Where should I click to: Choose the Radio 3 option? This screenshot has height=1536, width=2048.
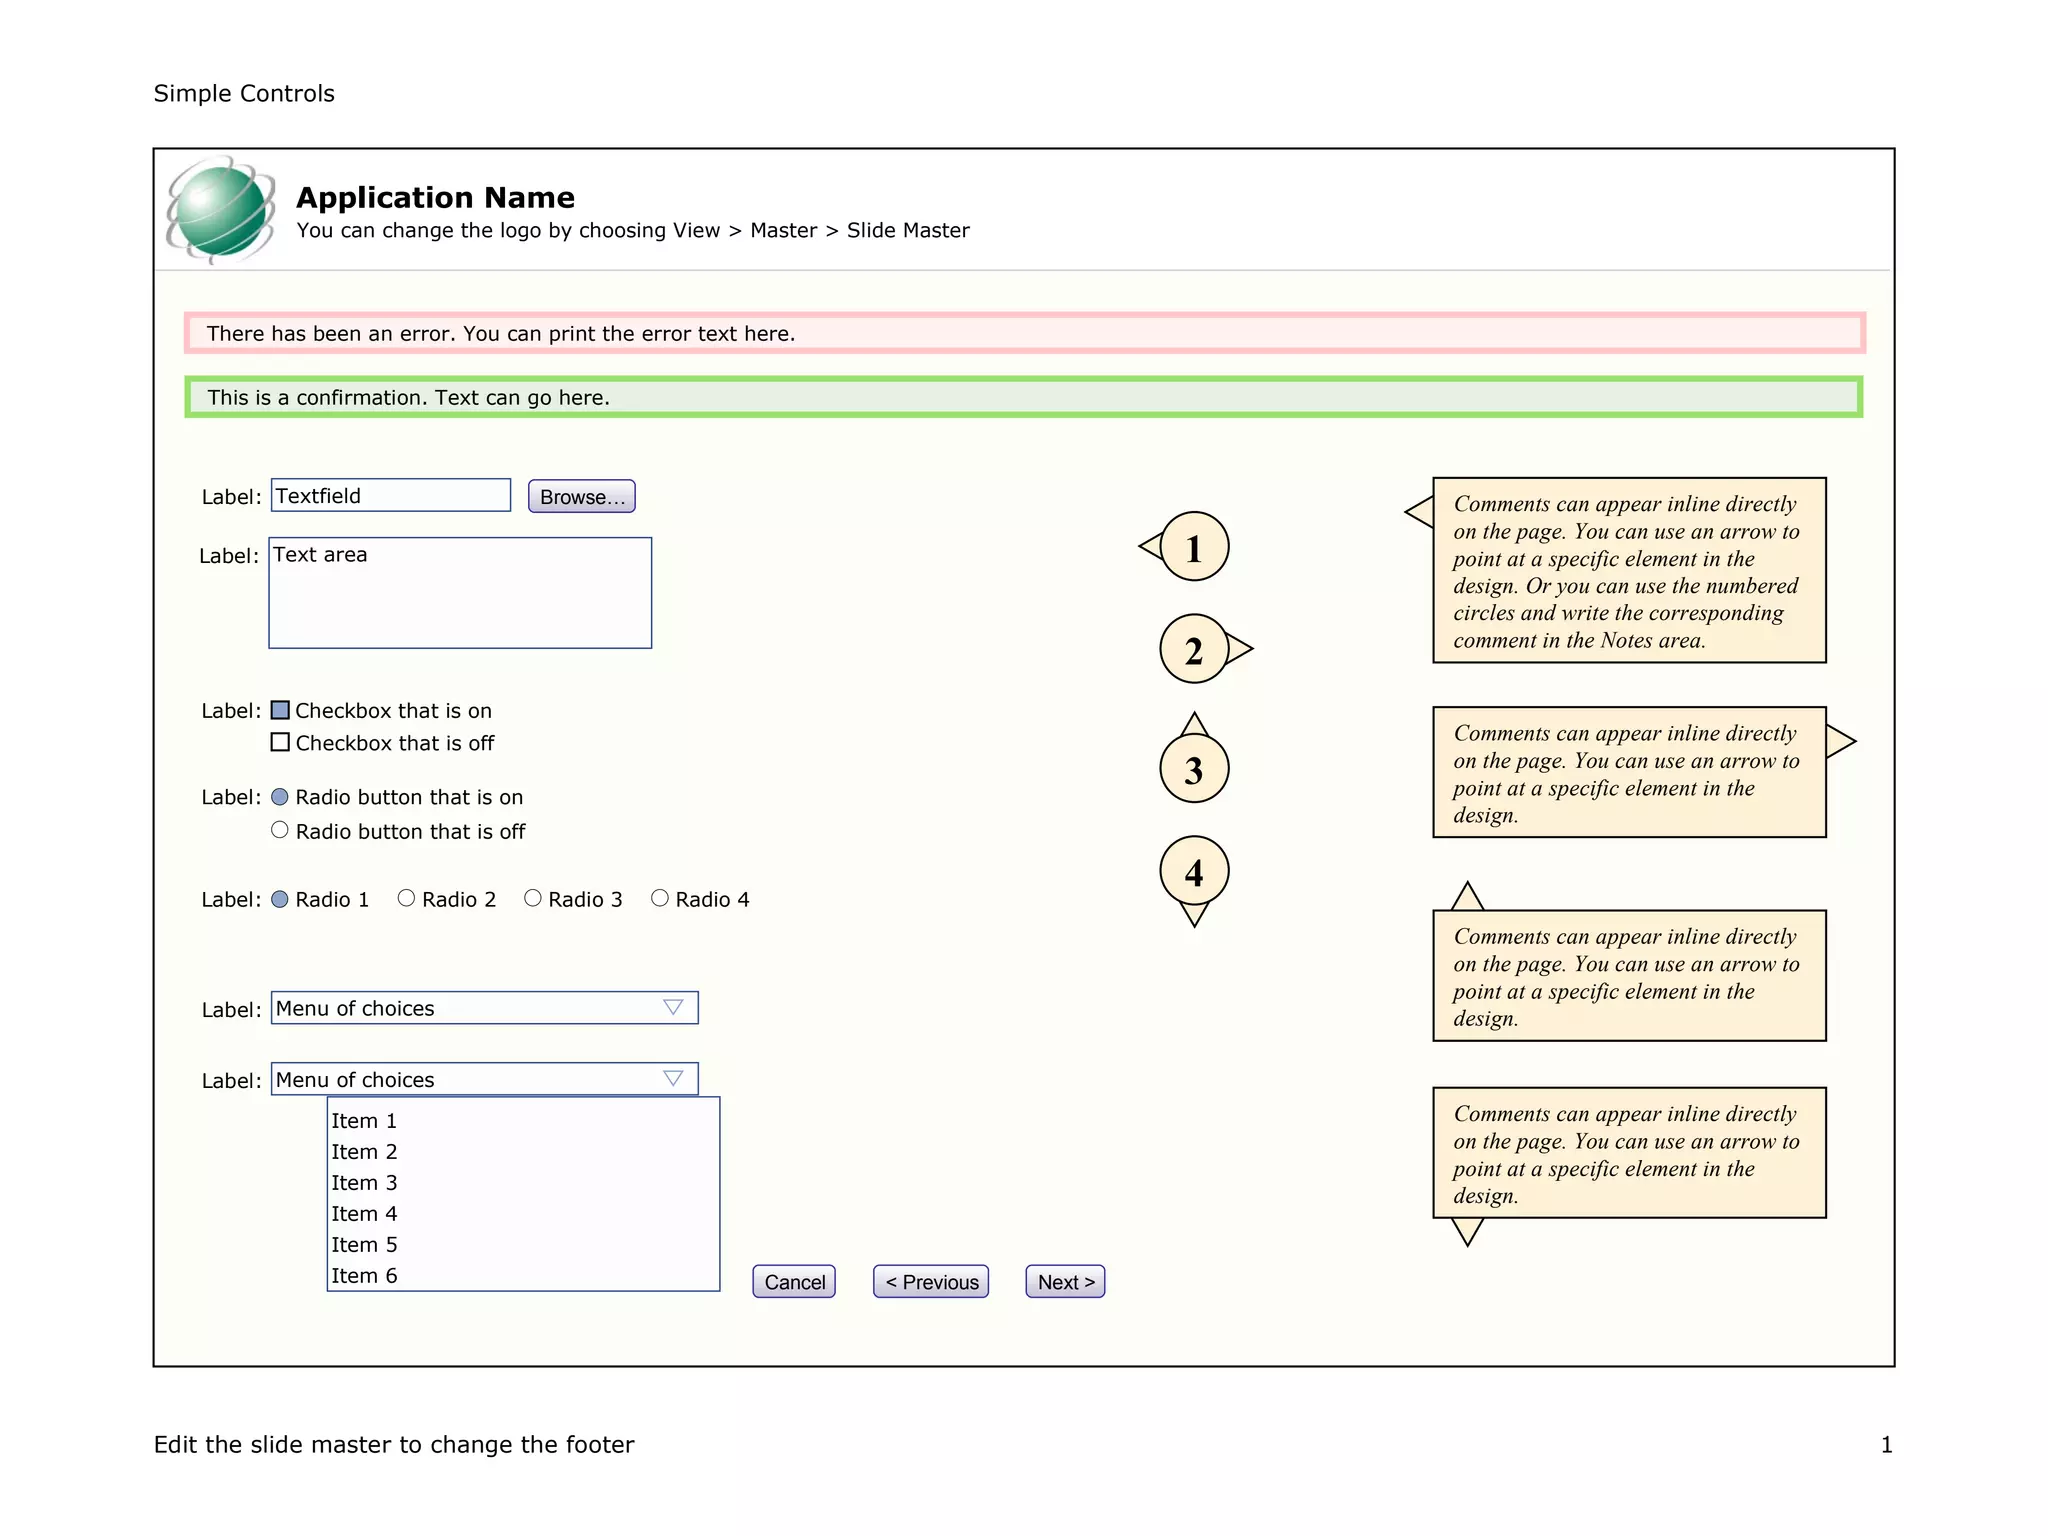coord(533,898)
